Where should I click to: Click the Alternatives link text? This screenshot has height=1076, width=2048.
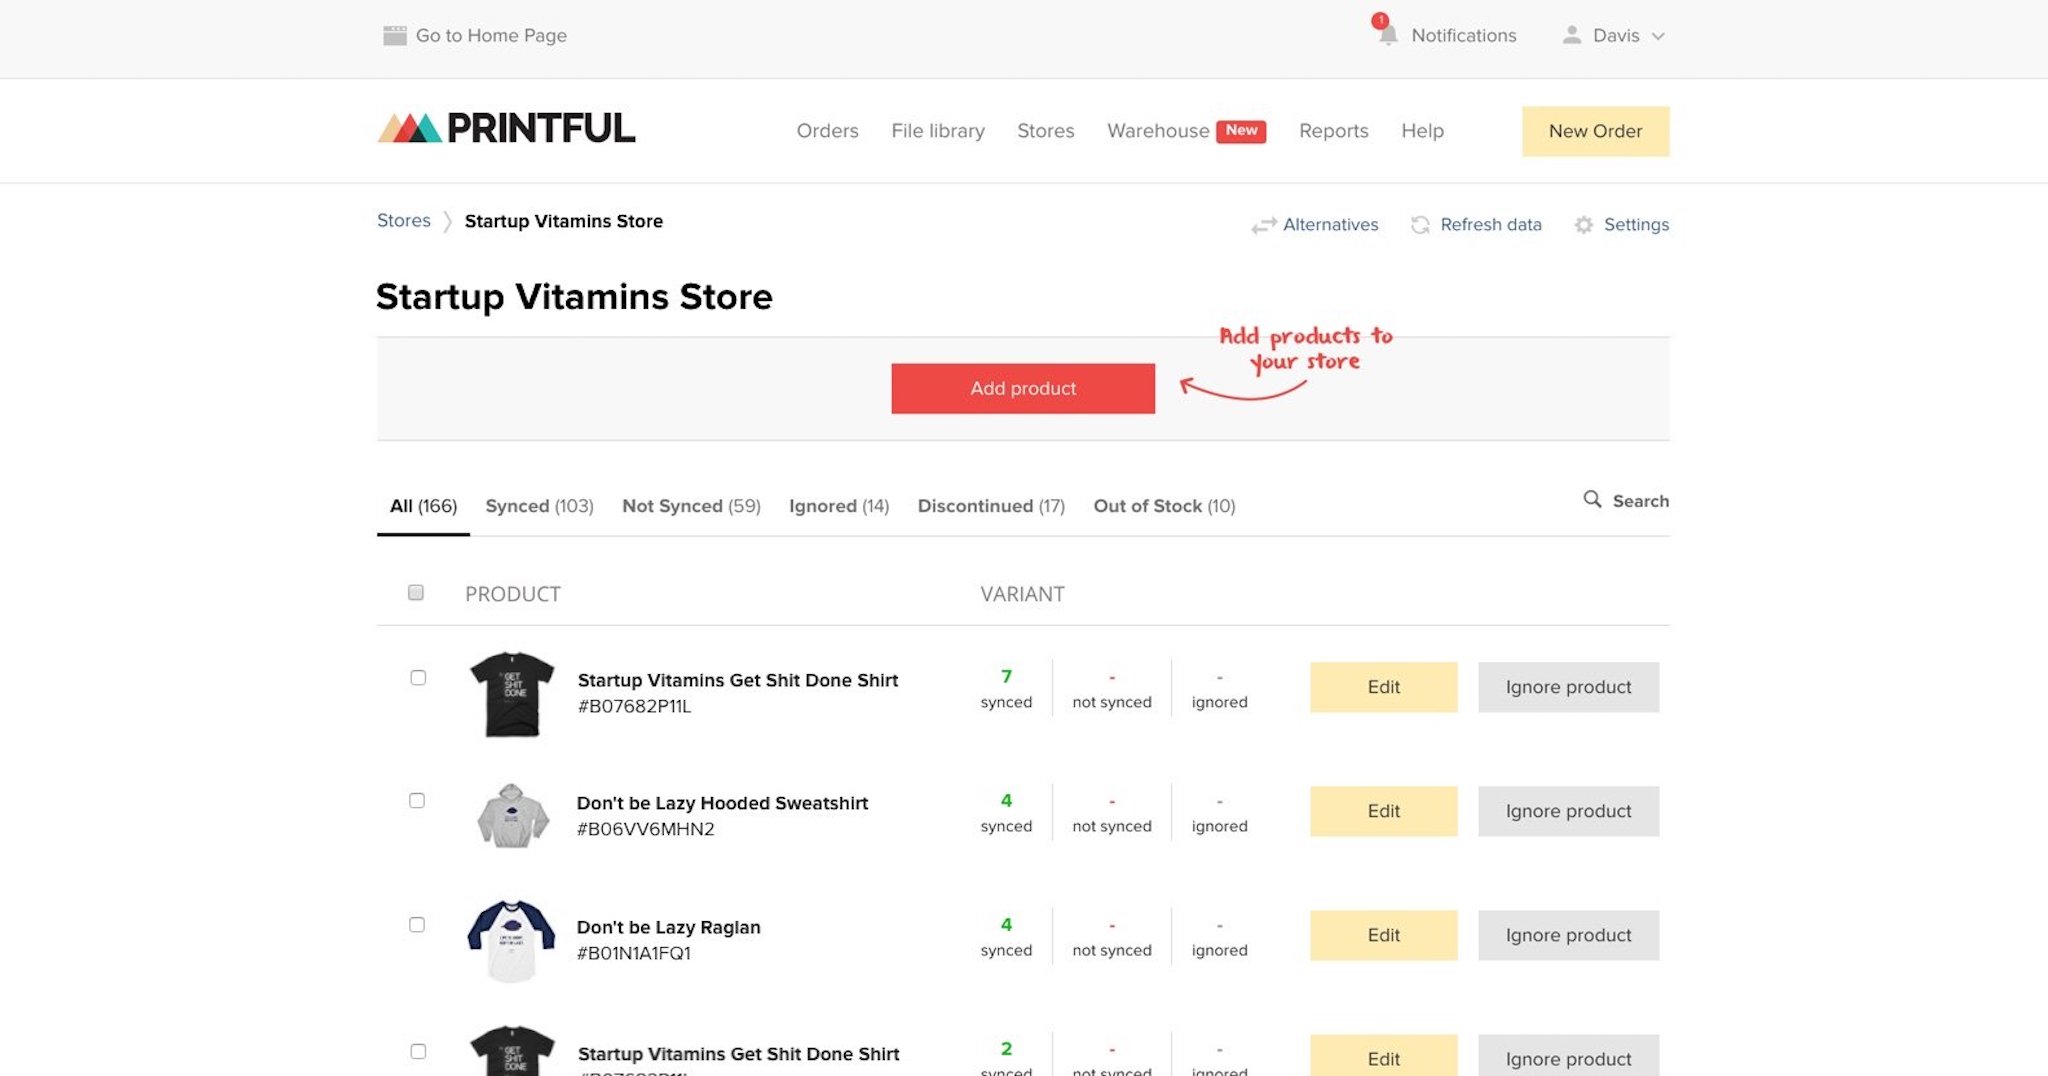1330,225
